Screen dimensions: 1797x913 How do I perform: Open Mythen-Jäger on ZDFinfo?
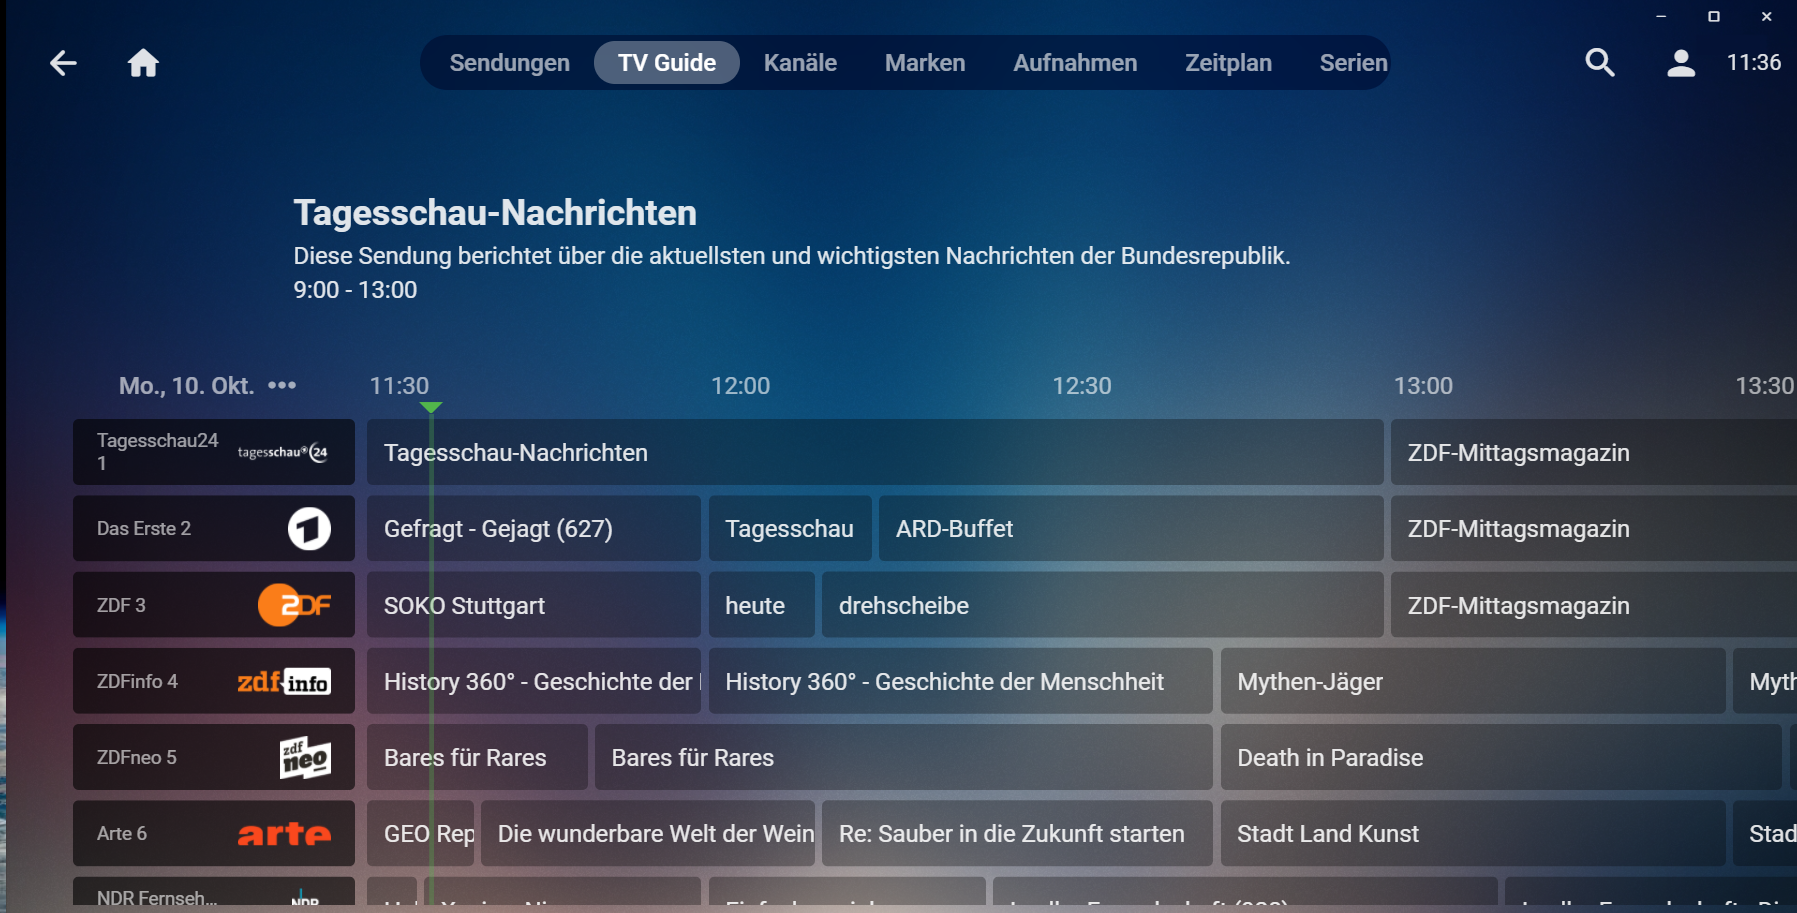1473,682
